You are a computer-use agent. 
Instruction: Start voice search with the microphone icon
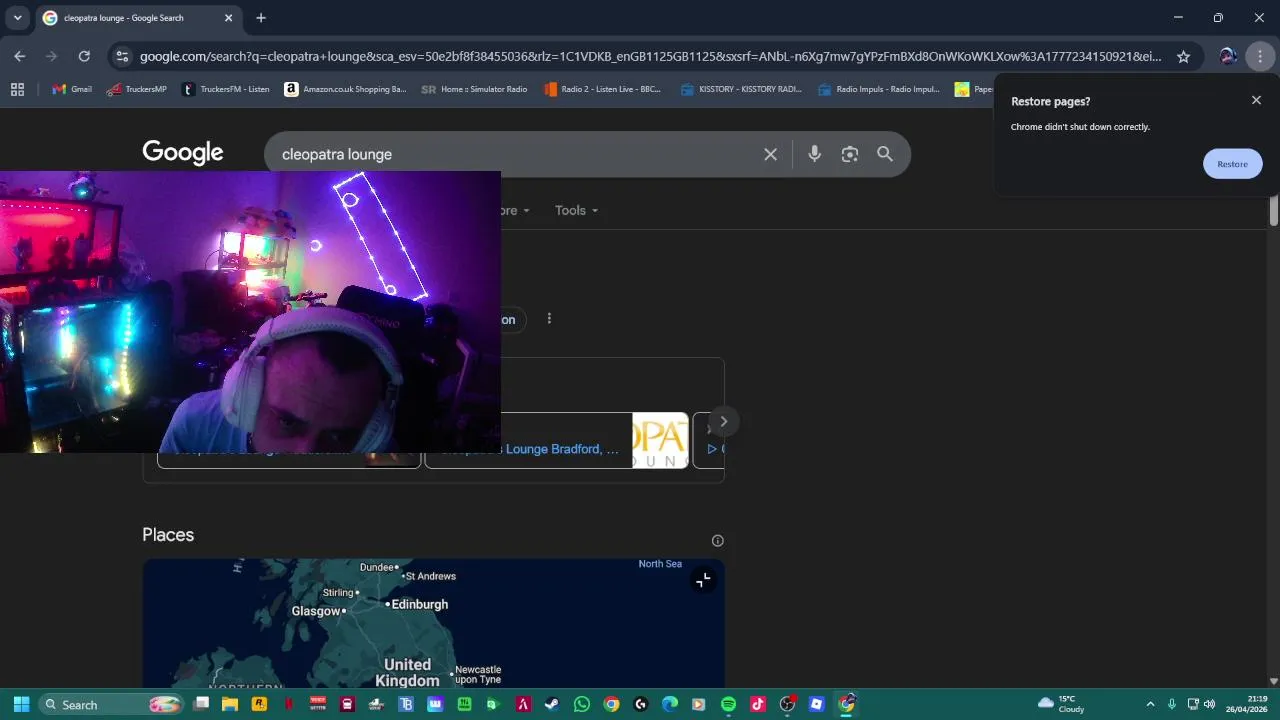[814, 154]
